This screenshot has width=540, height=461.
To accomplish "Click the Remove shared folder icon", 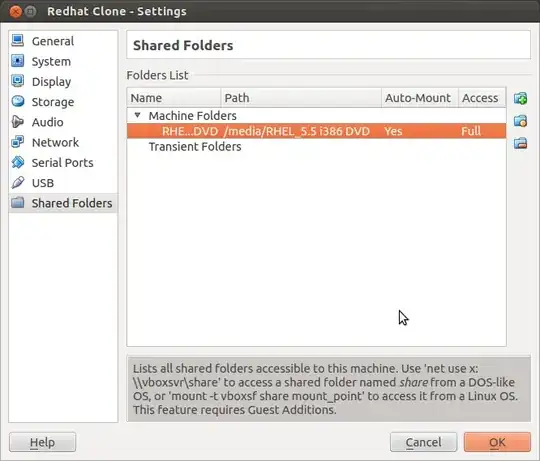I will point(520,143).
